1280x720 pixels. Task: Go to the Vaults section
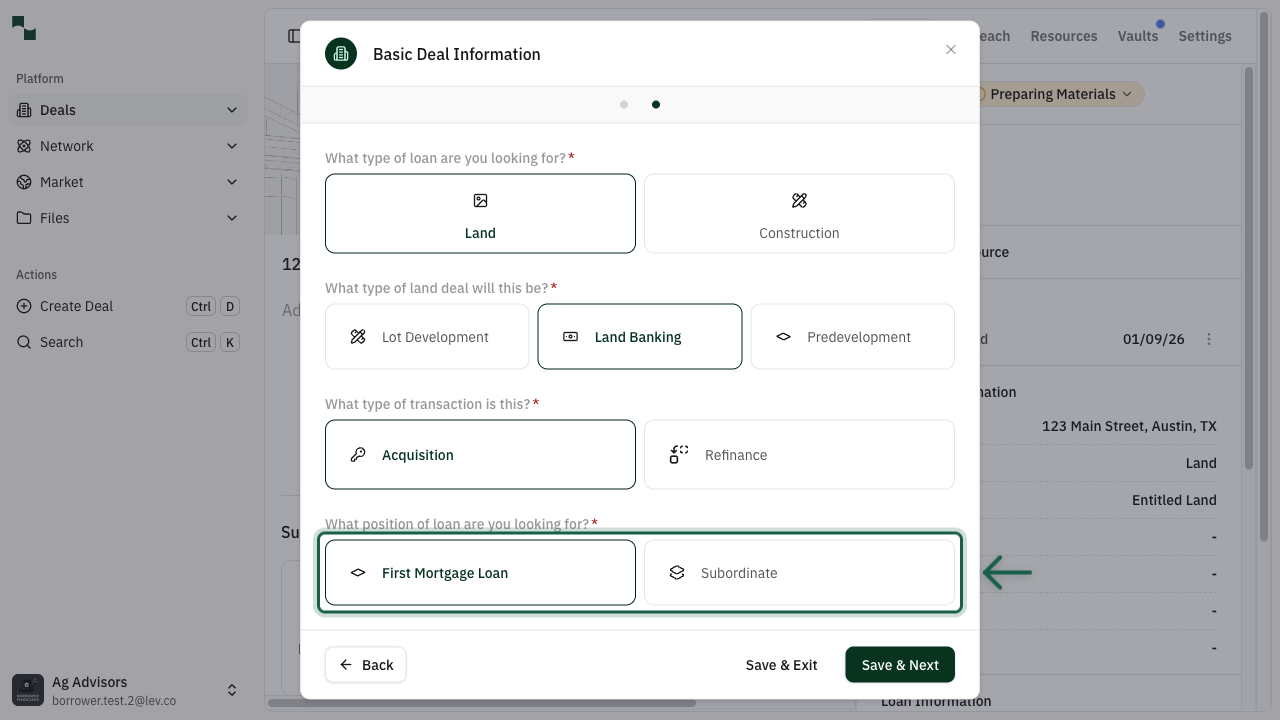coord(1138,36)
